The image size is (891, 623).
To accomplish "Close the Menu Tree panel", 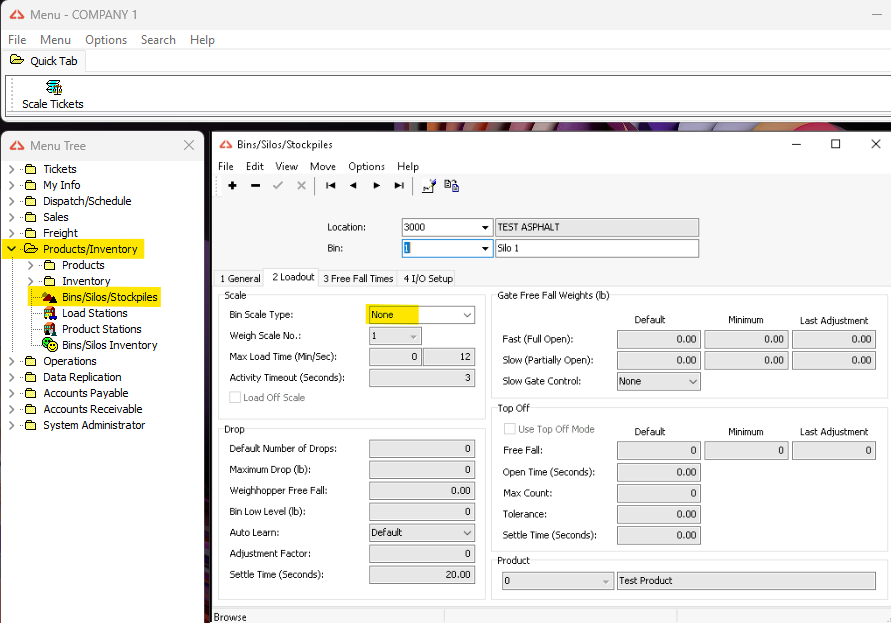I will pos(189,146).
